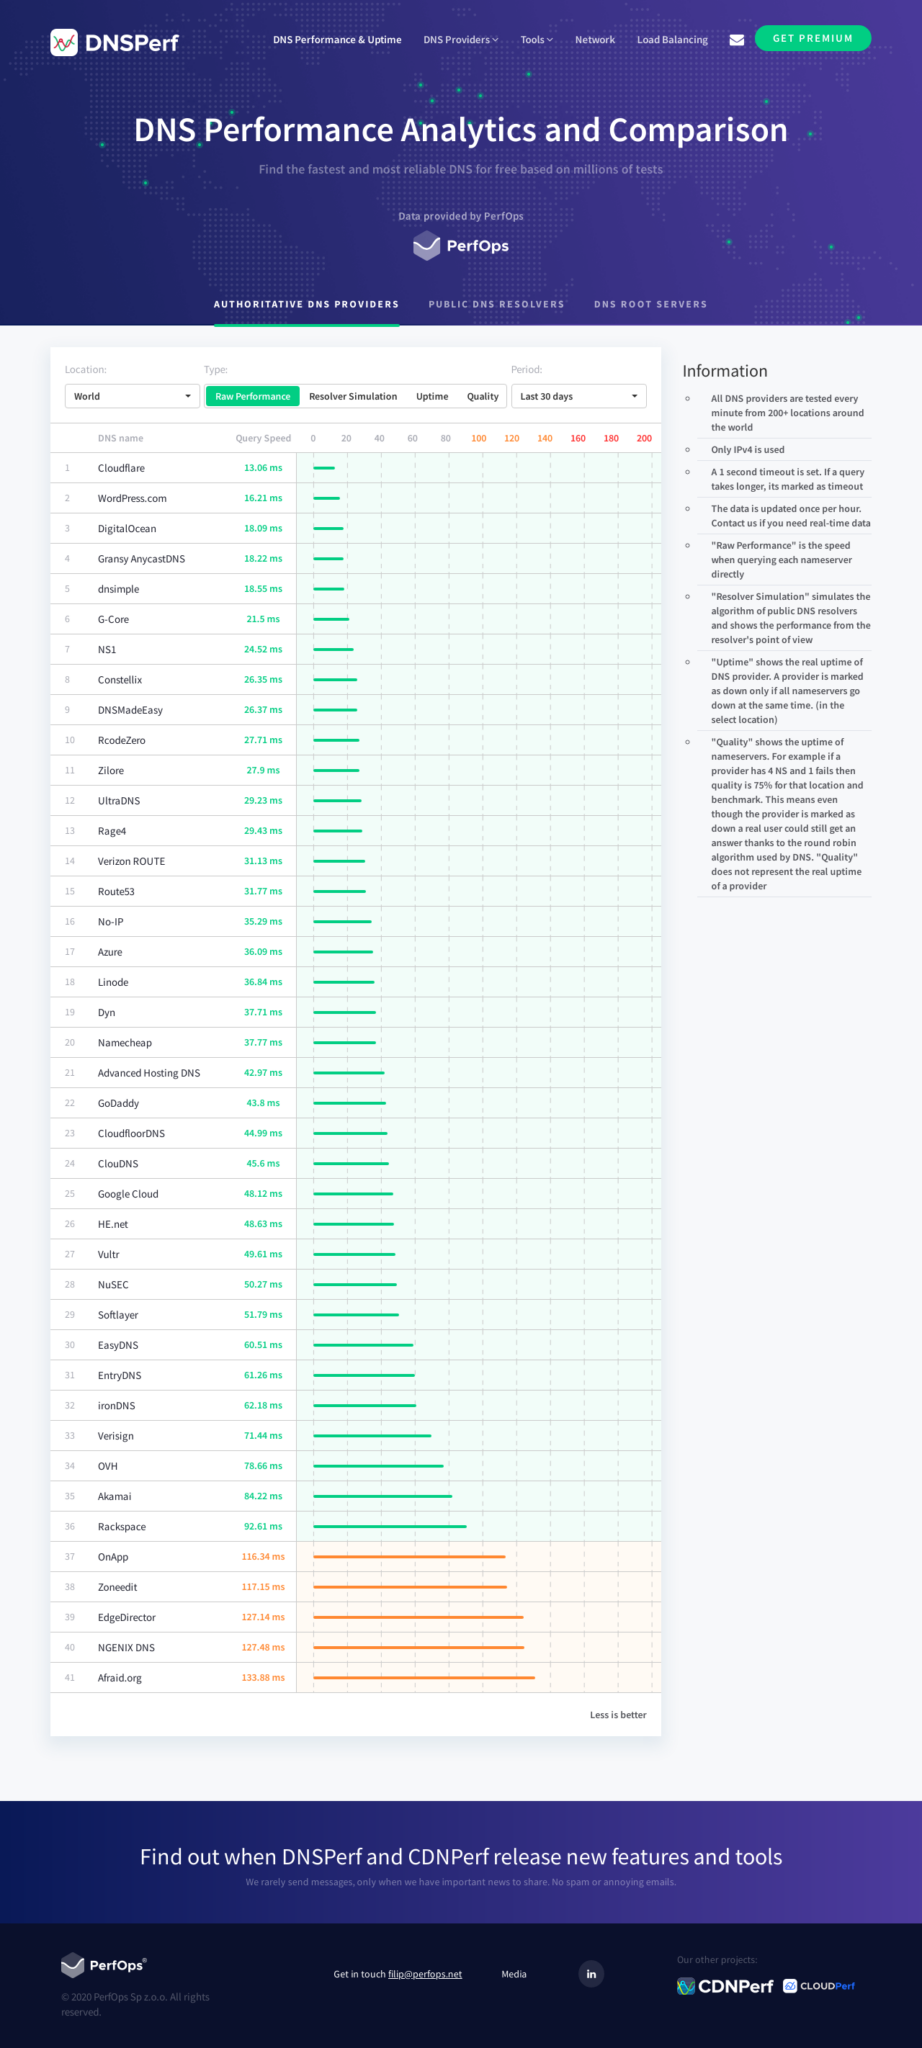Switch type to Uptime

pos(432,397)
